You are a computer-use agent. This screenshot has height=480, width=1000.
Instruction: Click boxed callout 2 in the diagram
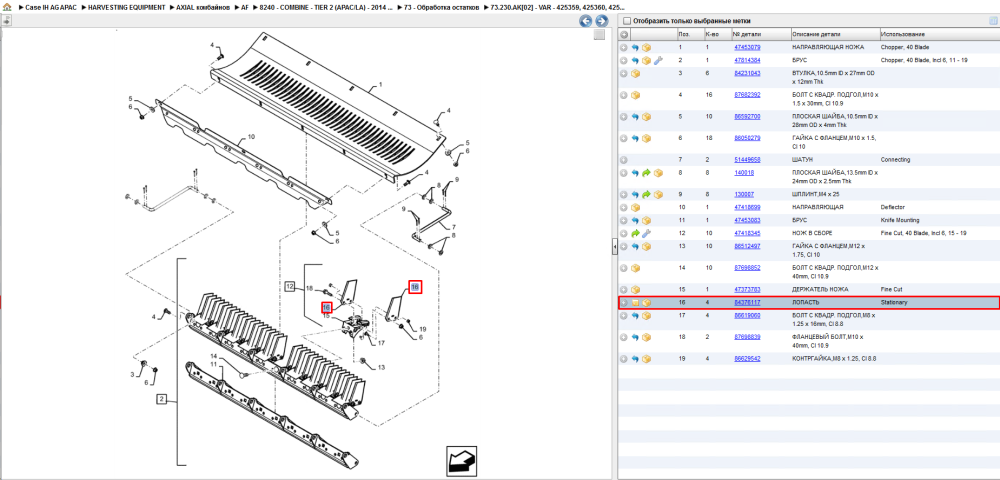(162, 400)
